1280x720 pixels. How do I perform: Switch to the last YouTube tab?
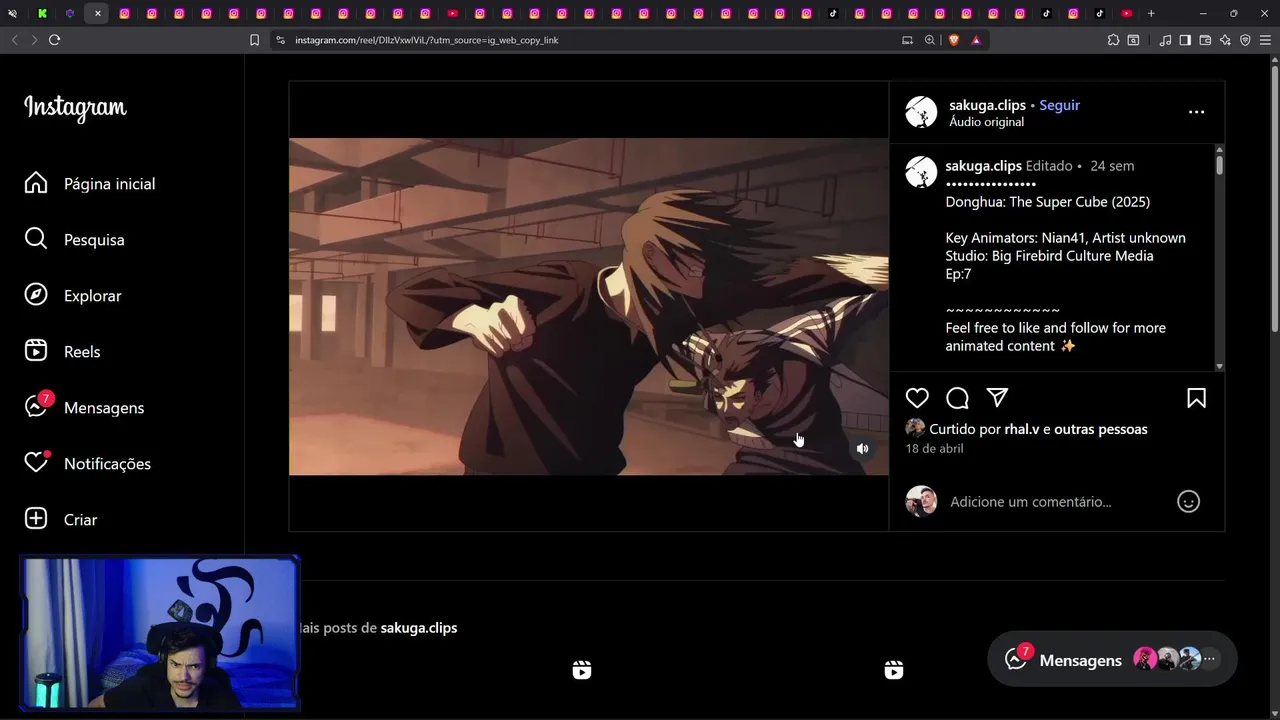1127,13
